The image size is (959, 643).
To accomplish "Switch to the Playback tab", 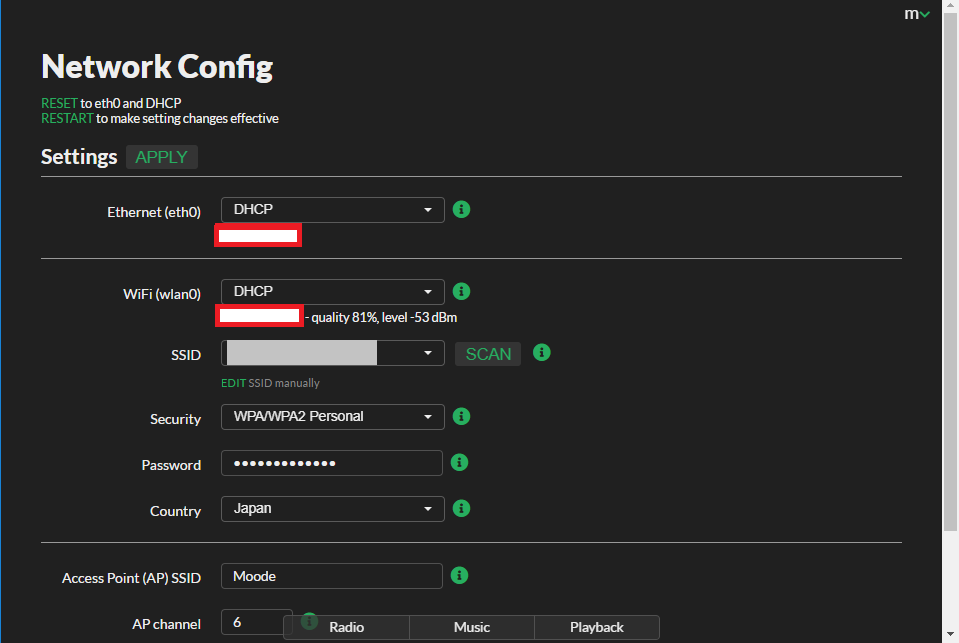I will click(597, 627).
